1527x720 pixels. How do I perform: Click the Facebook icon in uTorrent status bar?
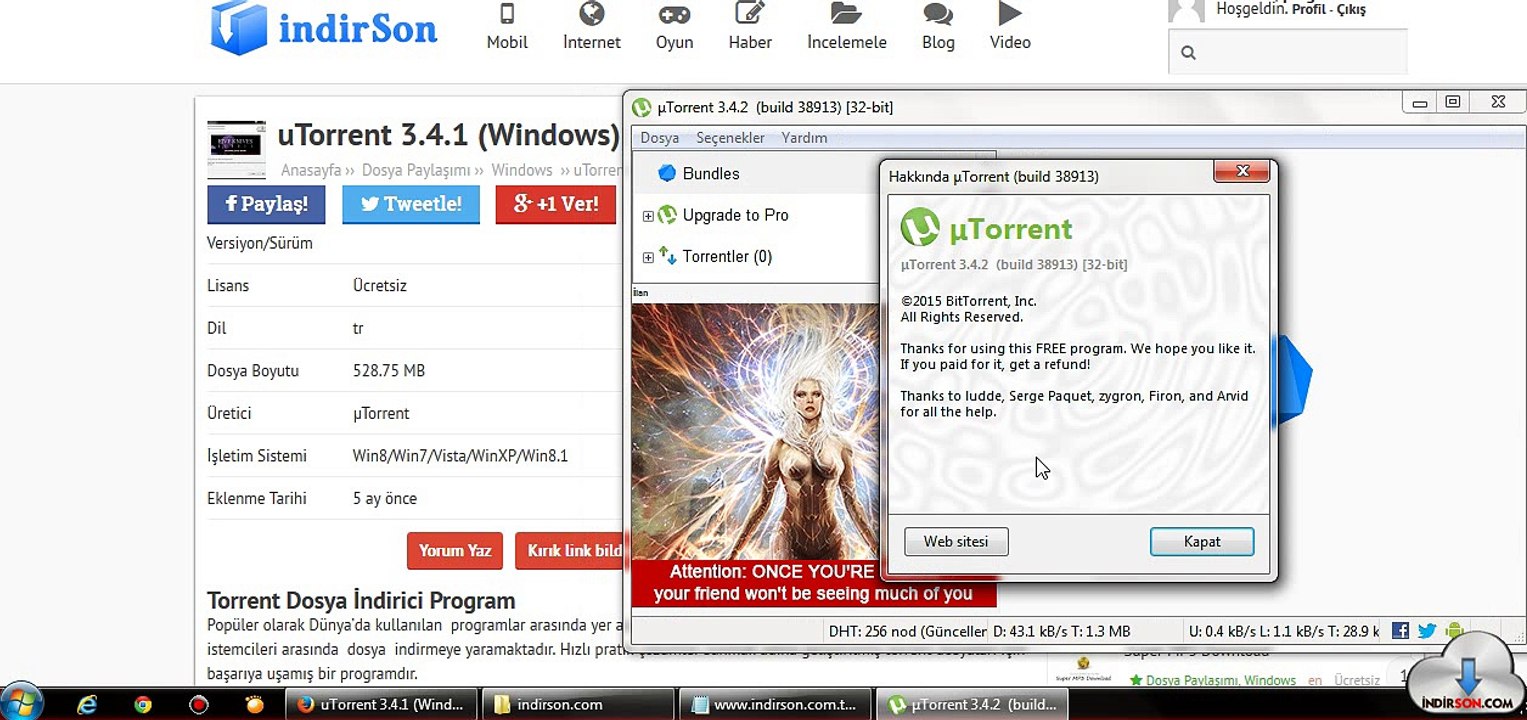point(1400,631)
